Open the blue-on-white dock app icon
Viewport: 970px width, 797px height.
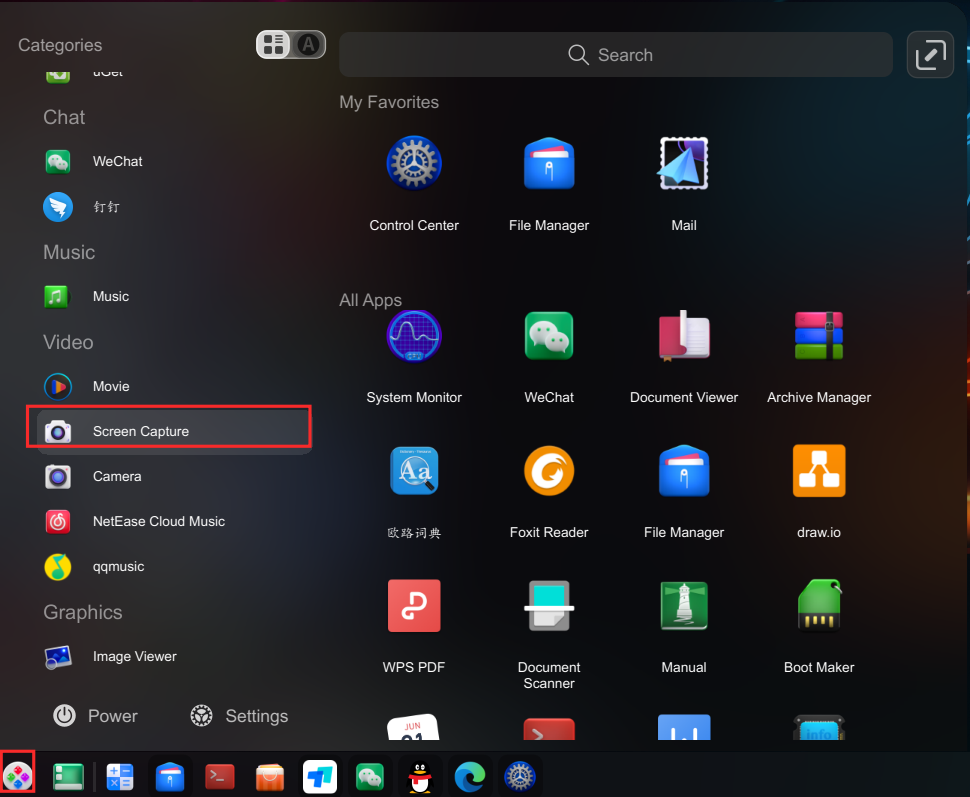point(320,777)
